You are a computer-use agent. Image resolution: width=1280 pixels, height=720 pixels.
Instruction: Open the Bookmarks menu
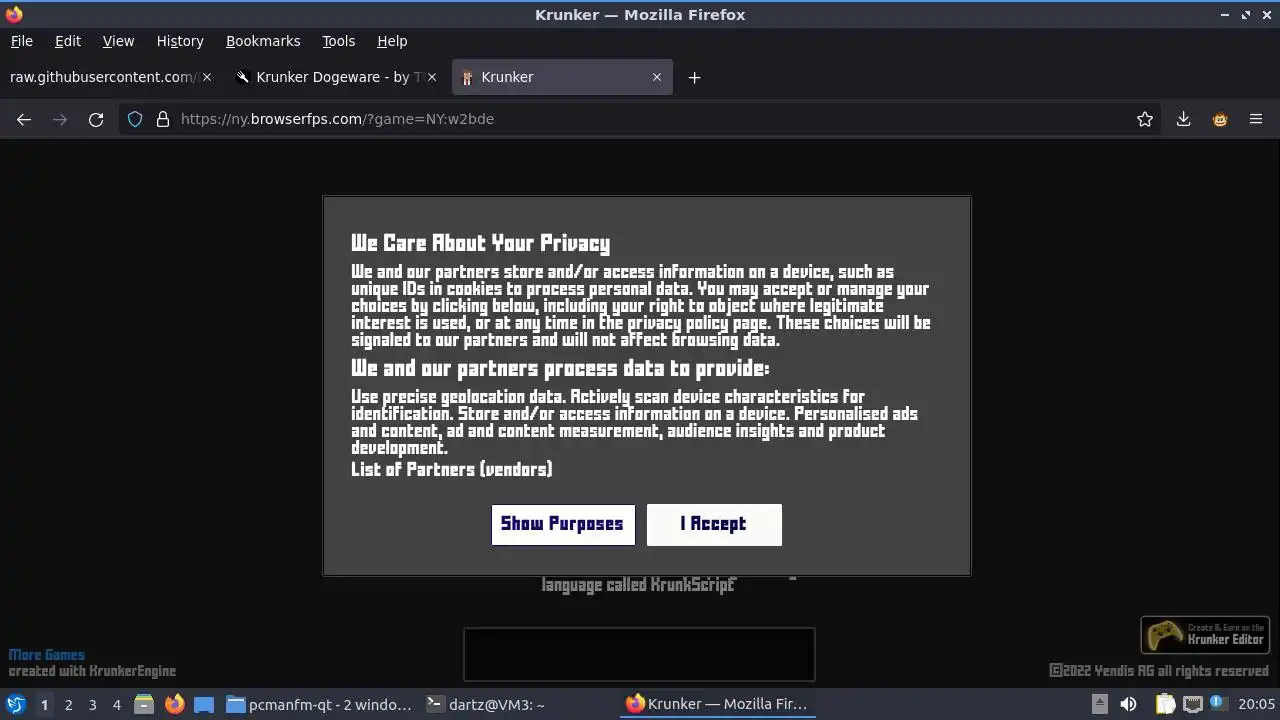pyautogui.click(x=263, y=41)
